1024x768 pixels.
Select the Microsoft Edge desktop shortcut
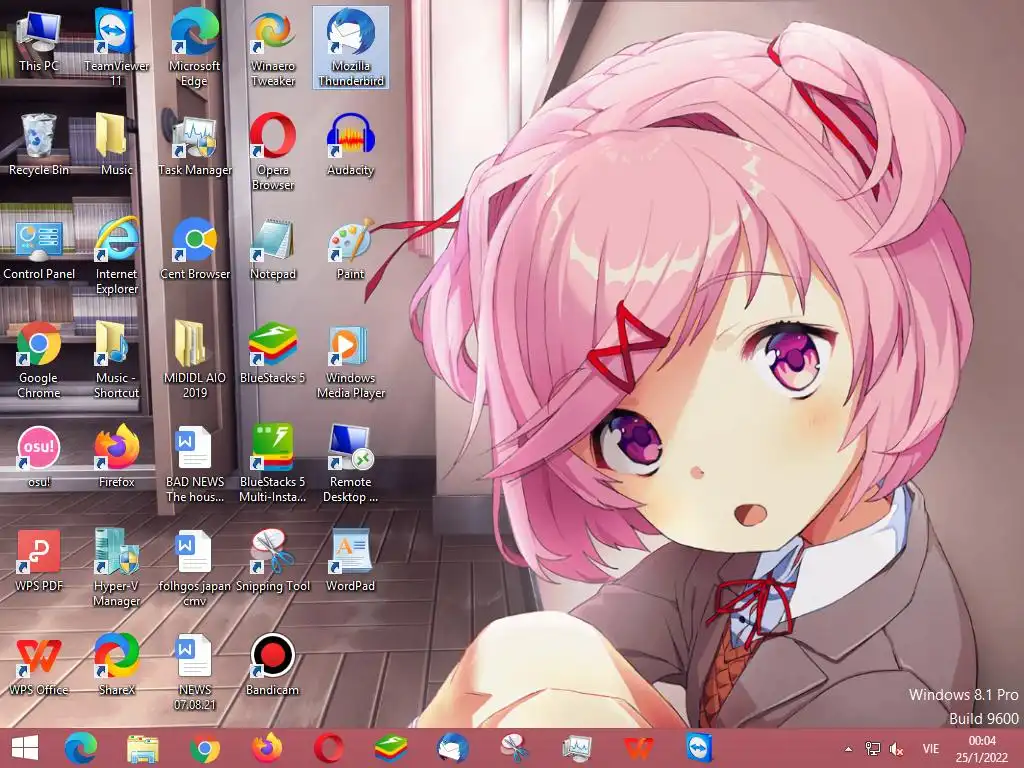click(194, 47)
